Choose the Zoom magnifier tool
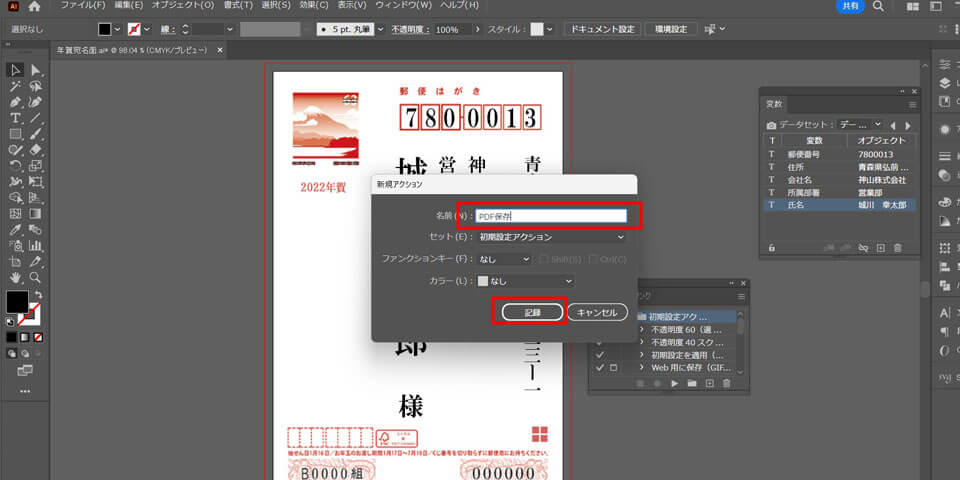The height and width of the screenshot is (480, 960). pos(36,277)
